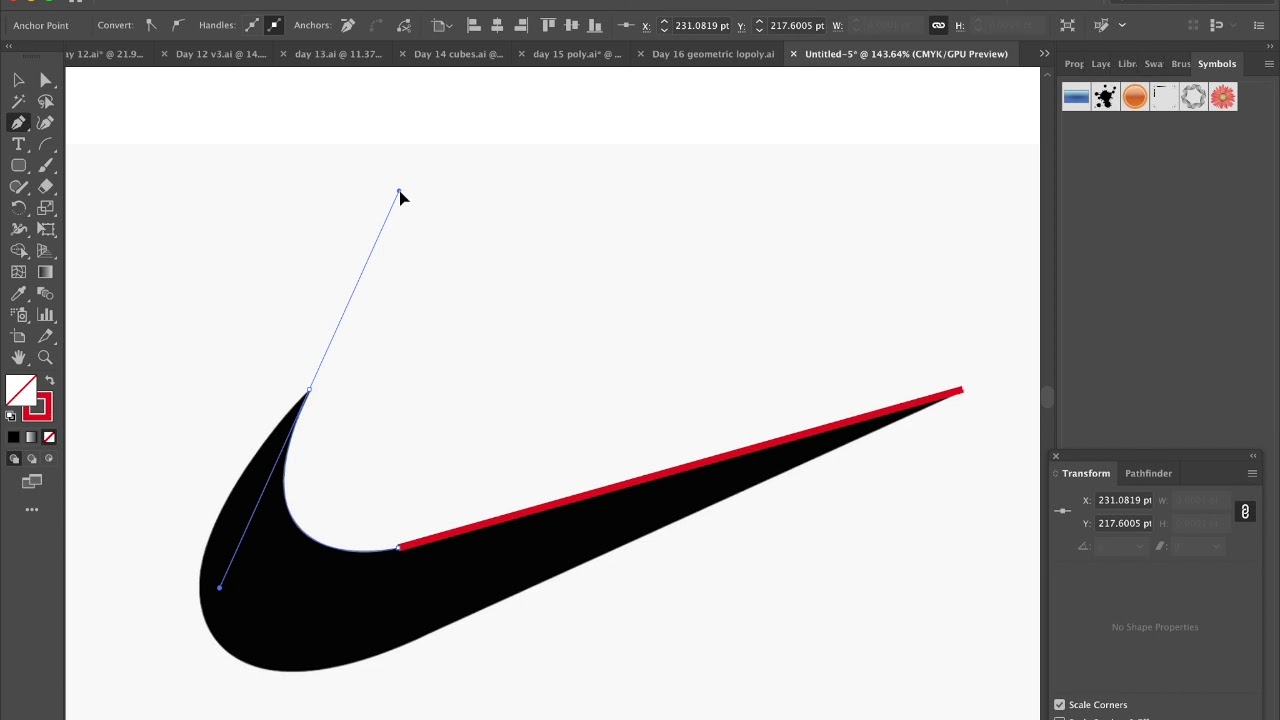Select the orange sphere symbol

(x=1134, y=97)
